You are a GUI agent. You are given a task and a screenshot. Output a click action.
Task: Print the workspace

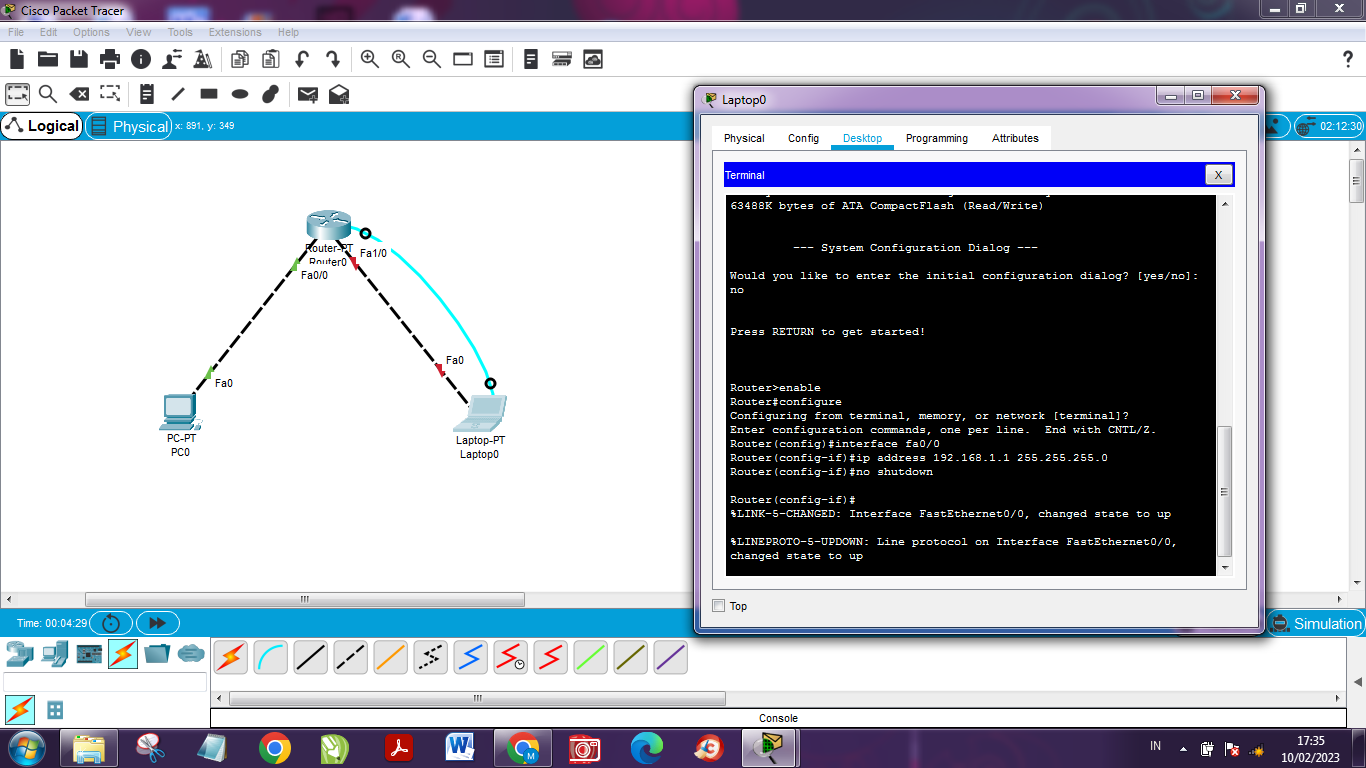[x=110, y=59]
